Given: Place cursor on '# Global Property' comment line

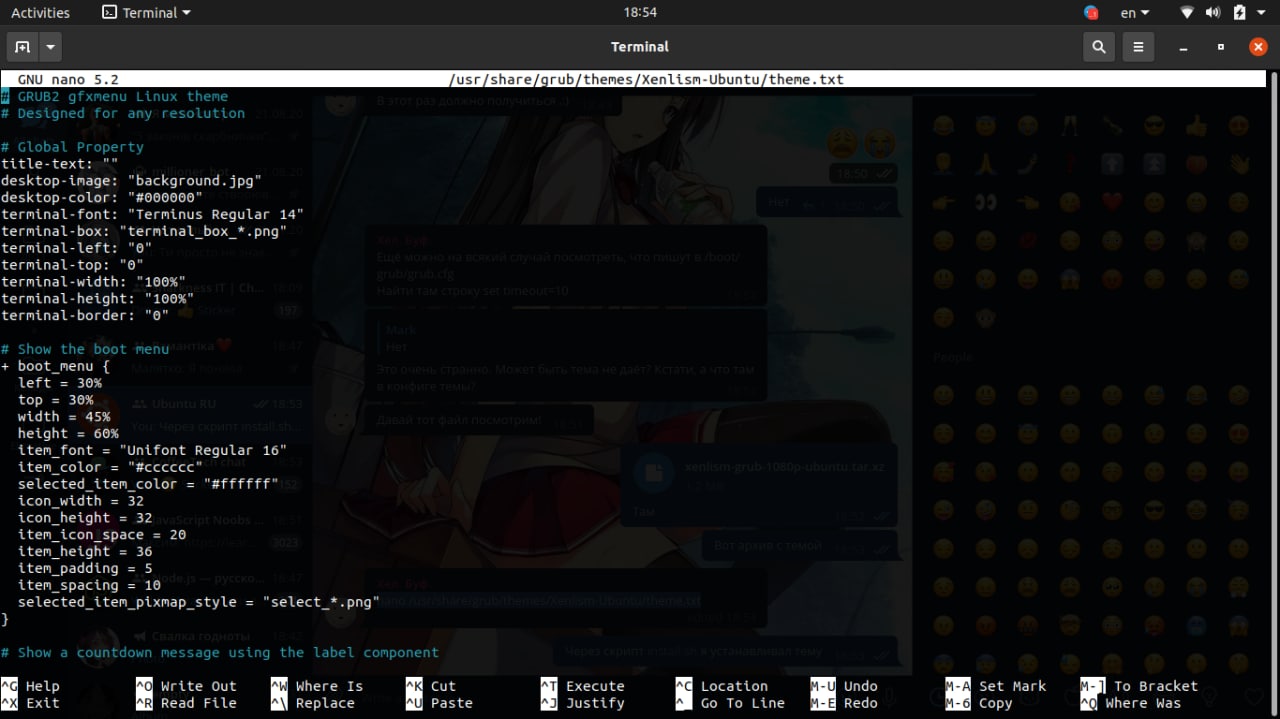Looking at the screenshot, I should 72,147.
